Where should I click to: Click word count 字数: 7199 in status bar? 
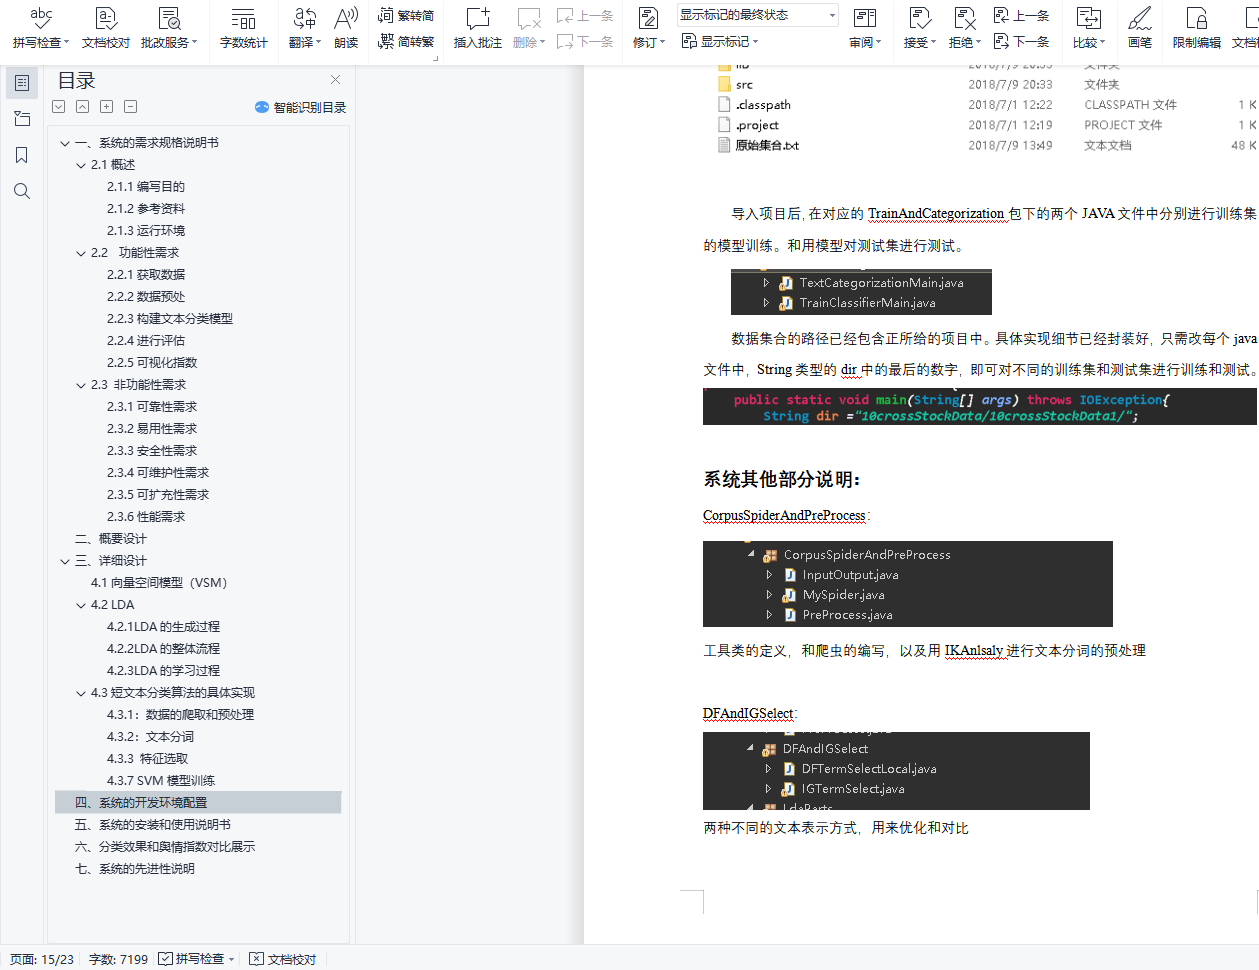[118, 959]
